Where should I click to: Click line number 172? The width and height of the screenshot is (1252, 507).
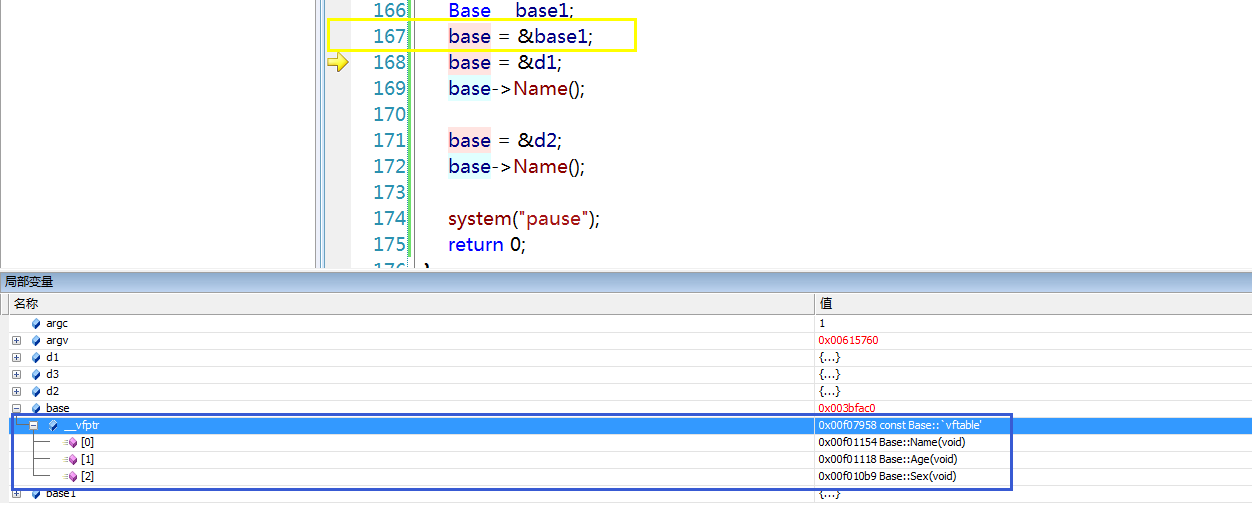(x=389, y=167)
